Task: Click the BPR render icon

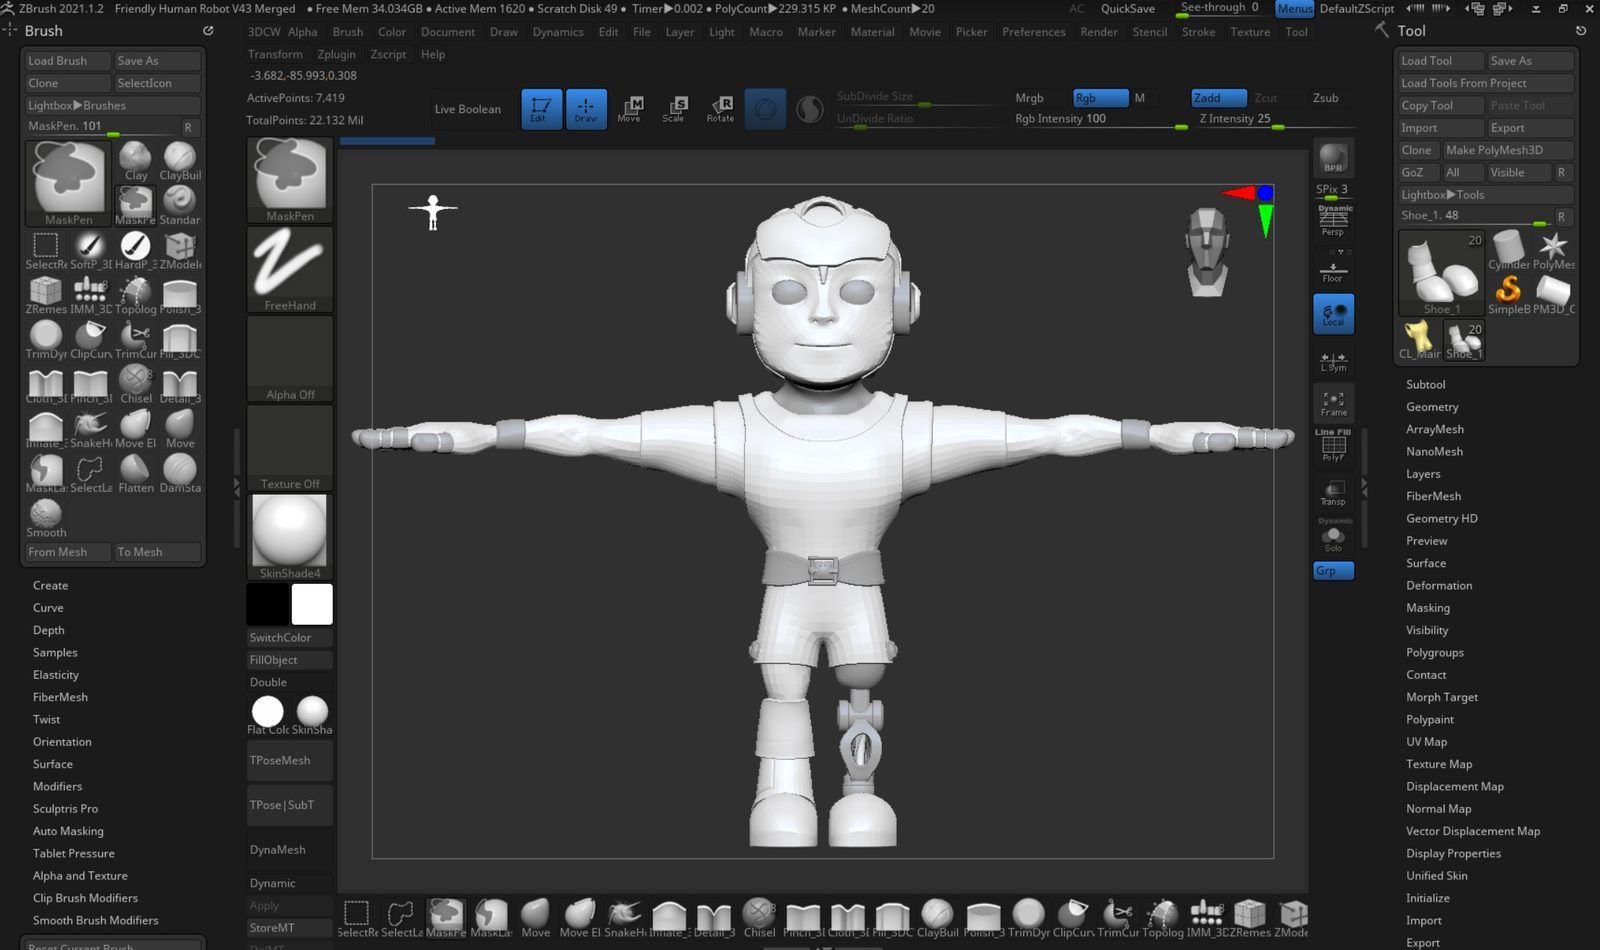Action: (x=1333, y=157)
